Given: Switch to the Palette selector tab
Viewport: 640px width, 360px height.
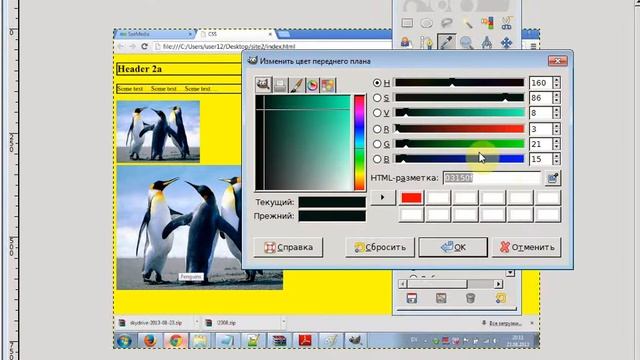Looking at the screenshot, I should (328, 85).
